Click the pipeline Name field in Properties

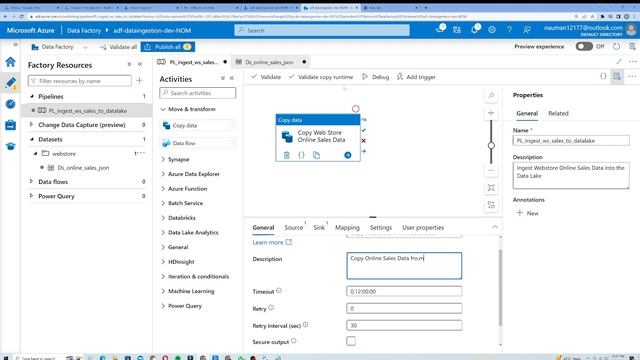tap(571, 140)
